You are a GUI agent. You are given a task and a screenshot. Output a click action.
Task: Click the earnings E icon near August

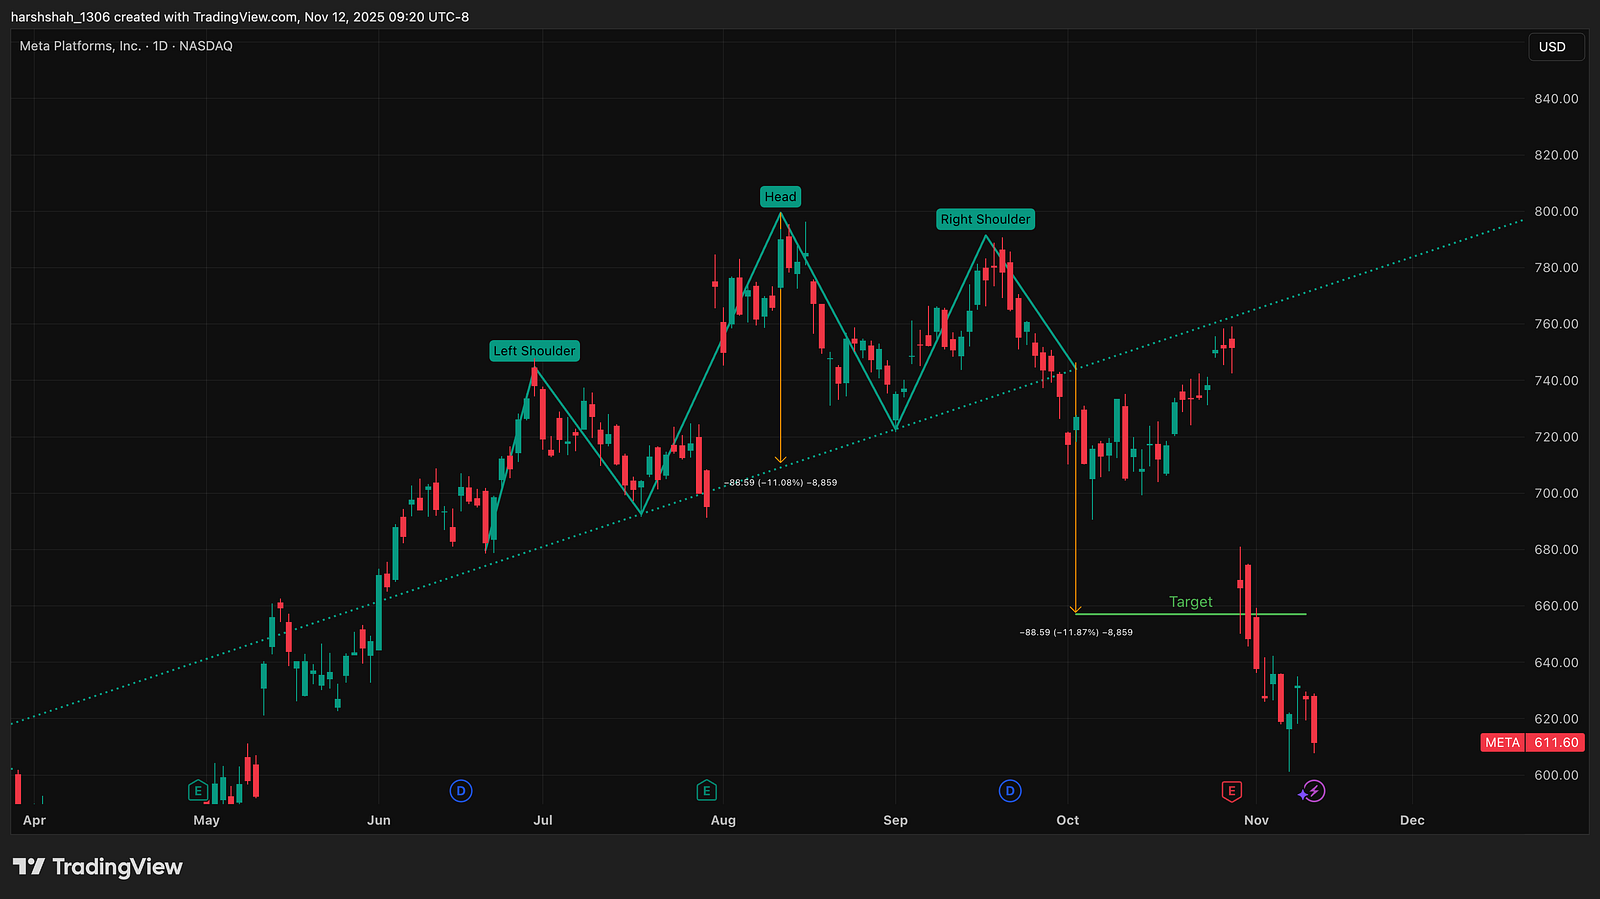tap(706, 791)
